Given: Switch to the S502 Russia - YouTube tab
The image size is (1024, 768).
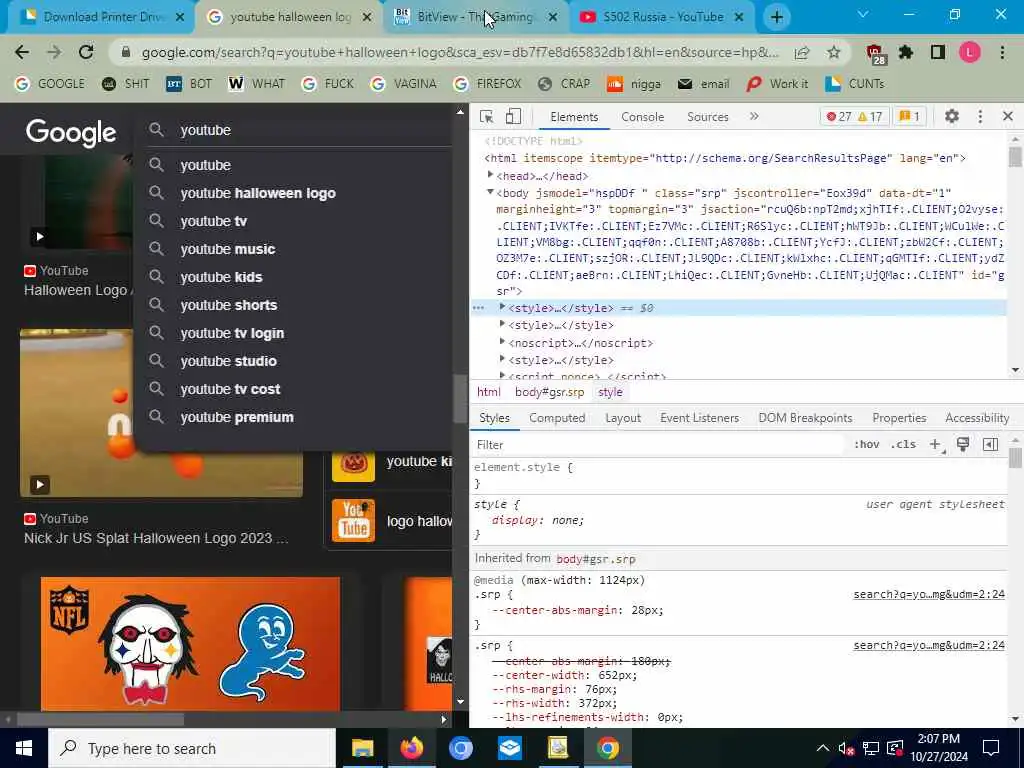Looking at the screenshot, I should 662,17.
